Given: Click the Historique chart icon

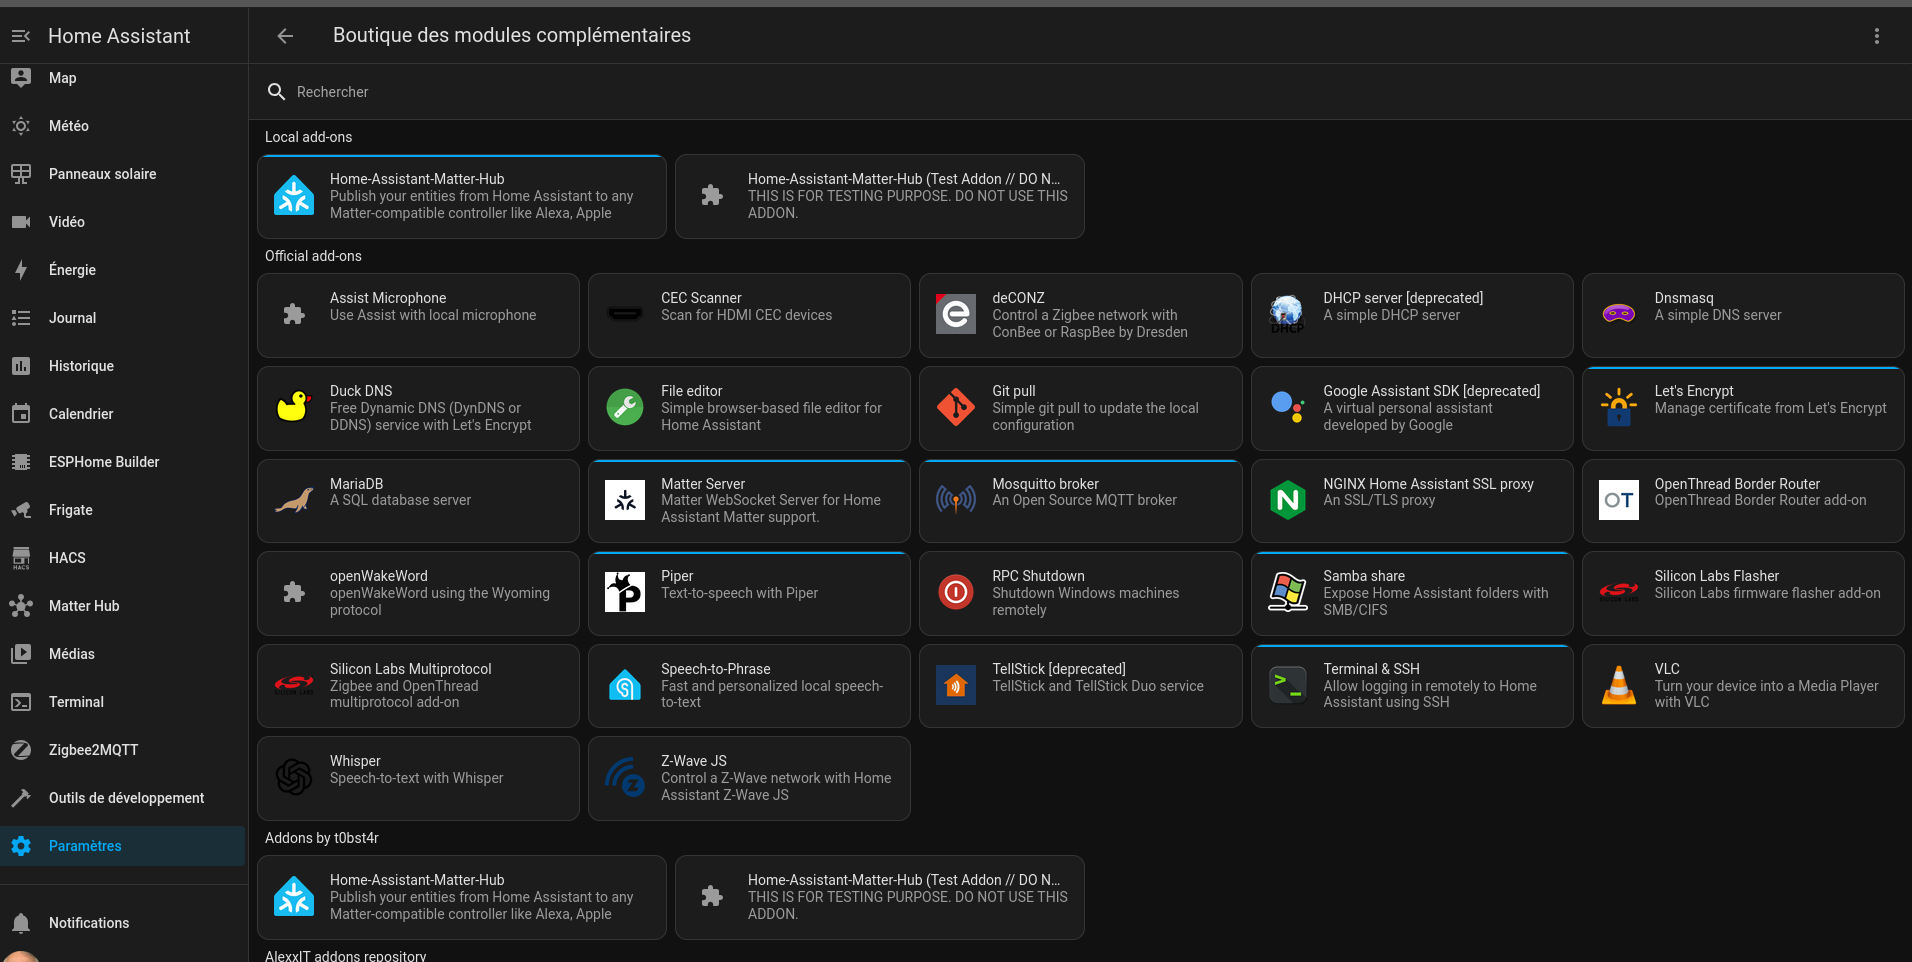Looking at the screenshot, I should tap(21, 366).
